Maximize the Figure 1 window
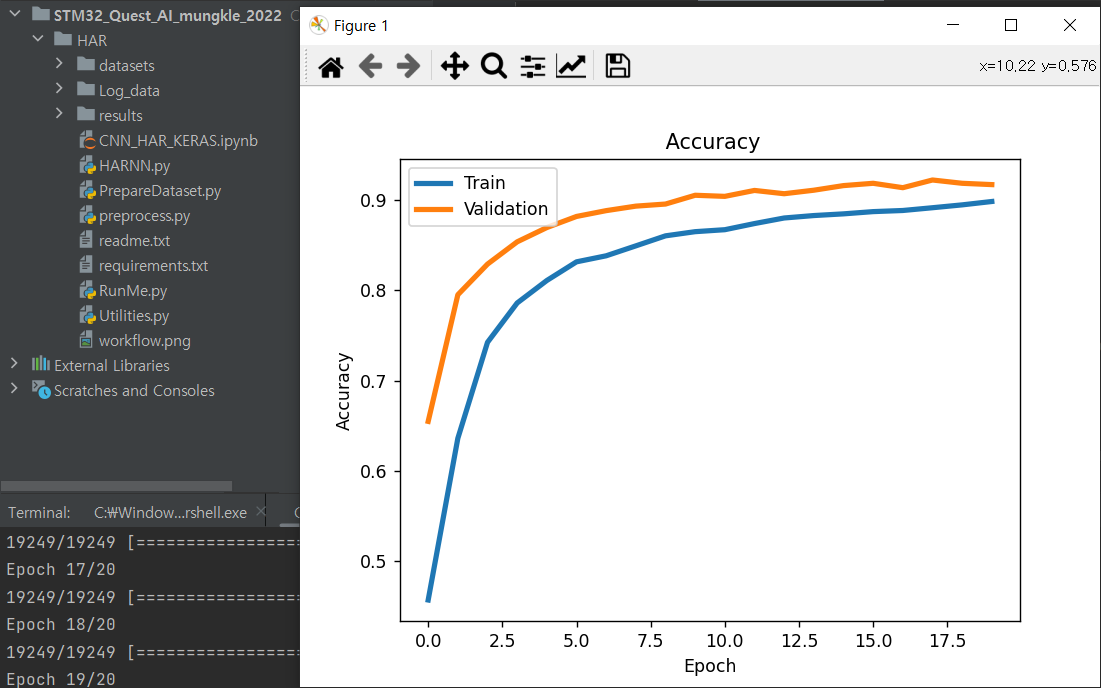Screen dimensions: 1101x688 coord(1011,25)
